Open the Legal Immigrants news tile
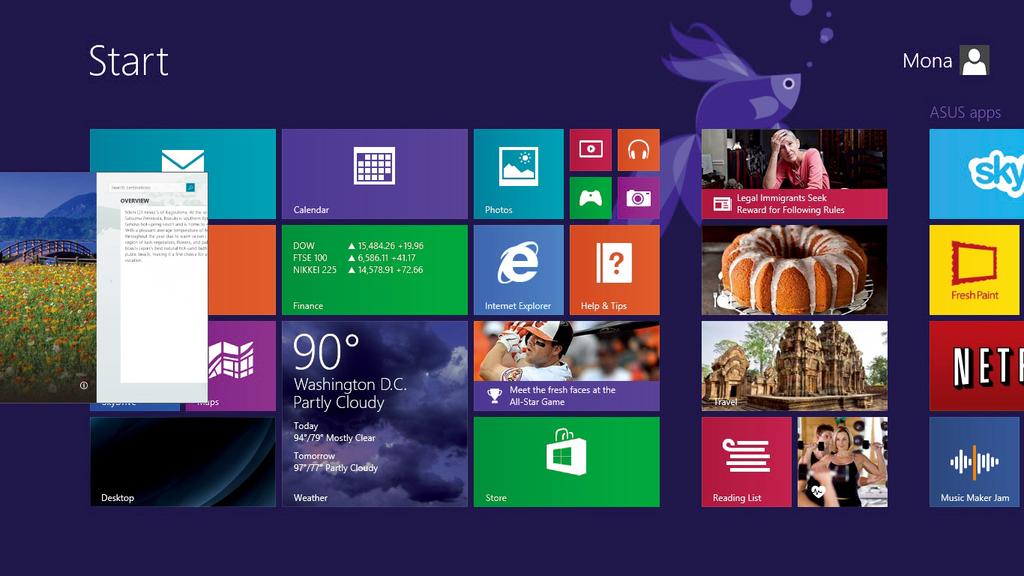The image size is (1024, 576). coord(795,174)
